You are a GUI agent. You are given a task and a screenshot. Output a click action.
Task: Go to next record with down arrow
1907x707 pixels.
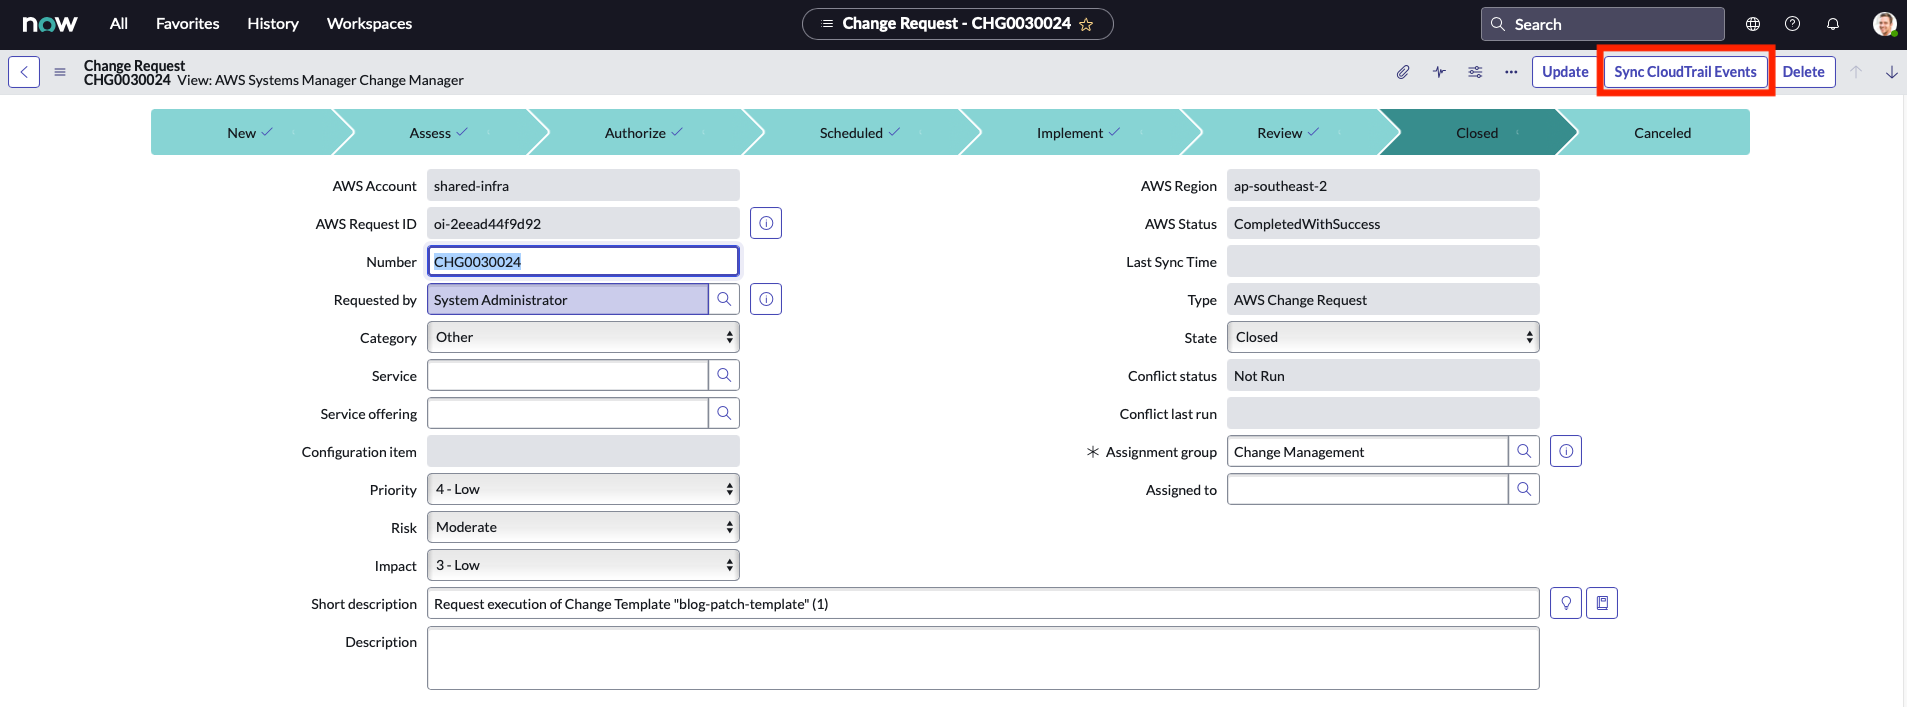click(1892, 72)
